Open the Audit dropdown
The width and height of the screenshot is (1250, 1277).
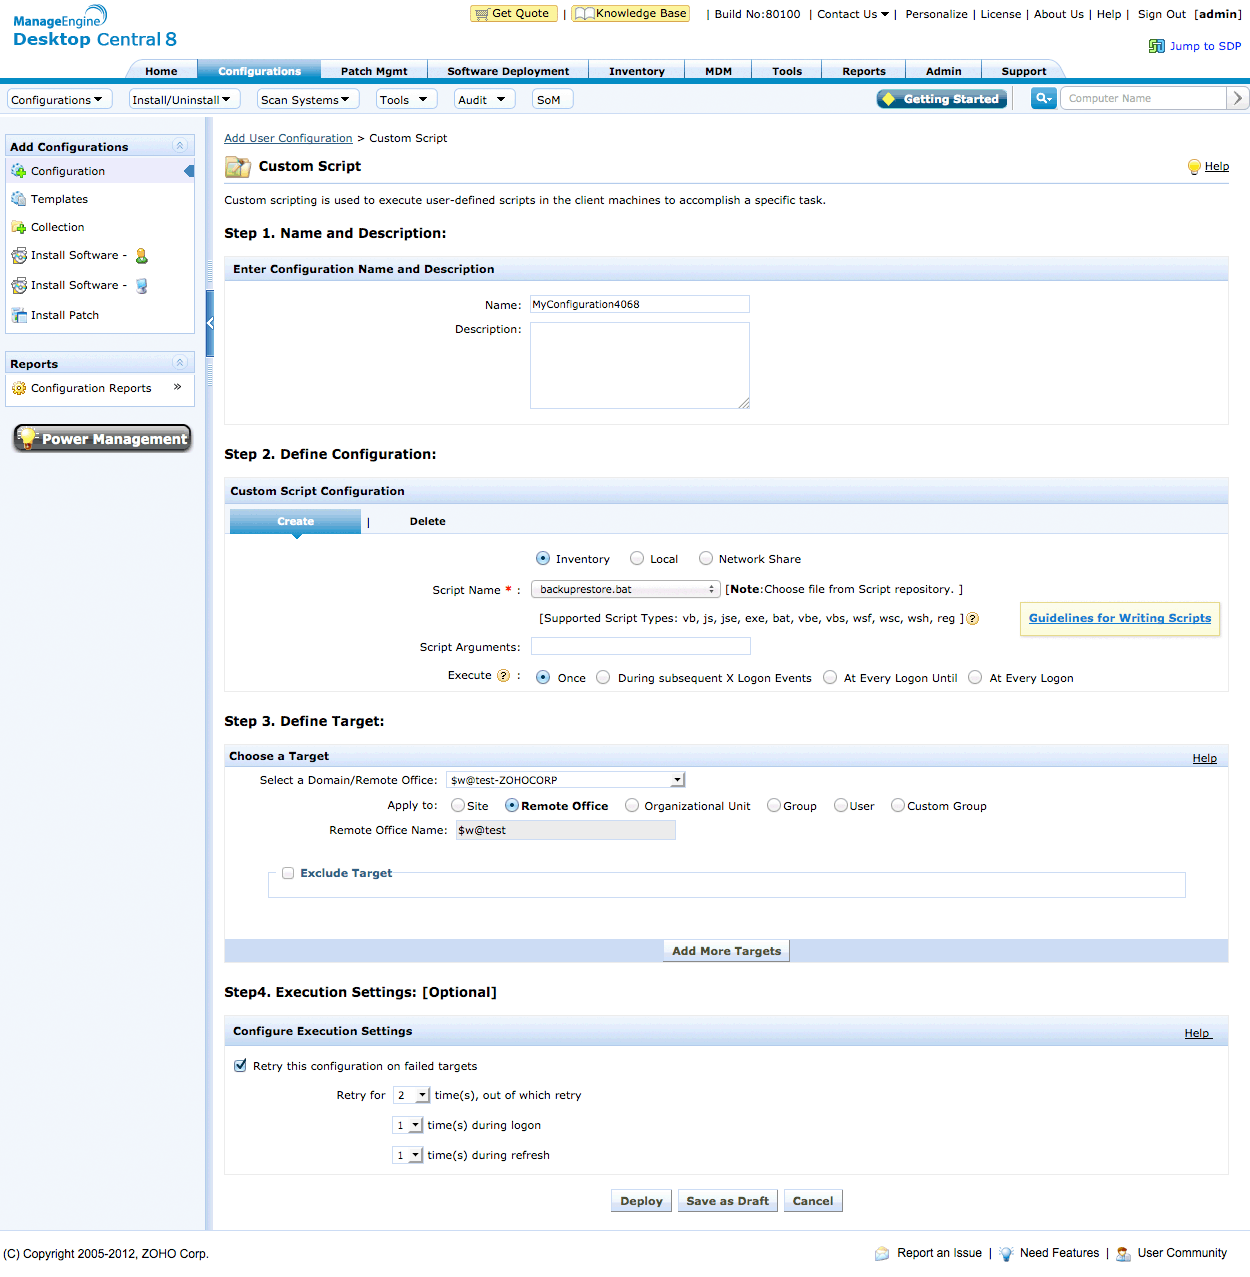coord(484,99)
